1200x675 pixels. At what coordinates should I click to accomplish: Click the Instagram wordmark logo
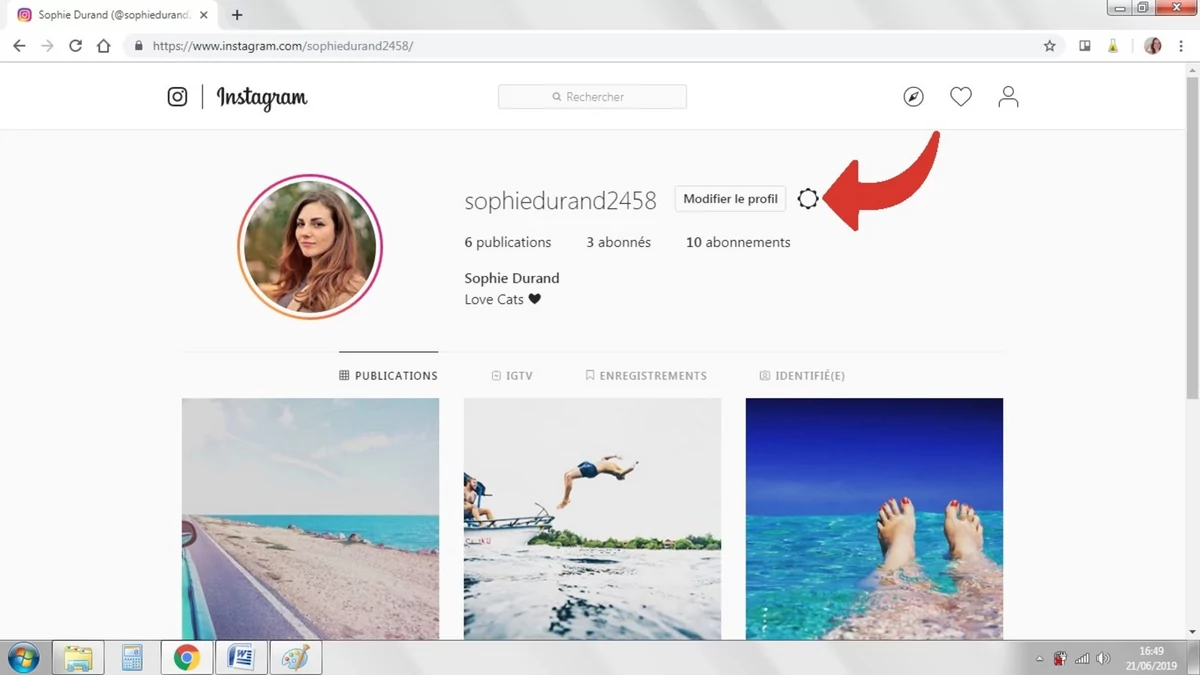tap(262, 98)
